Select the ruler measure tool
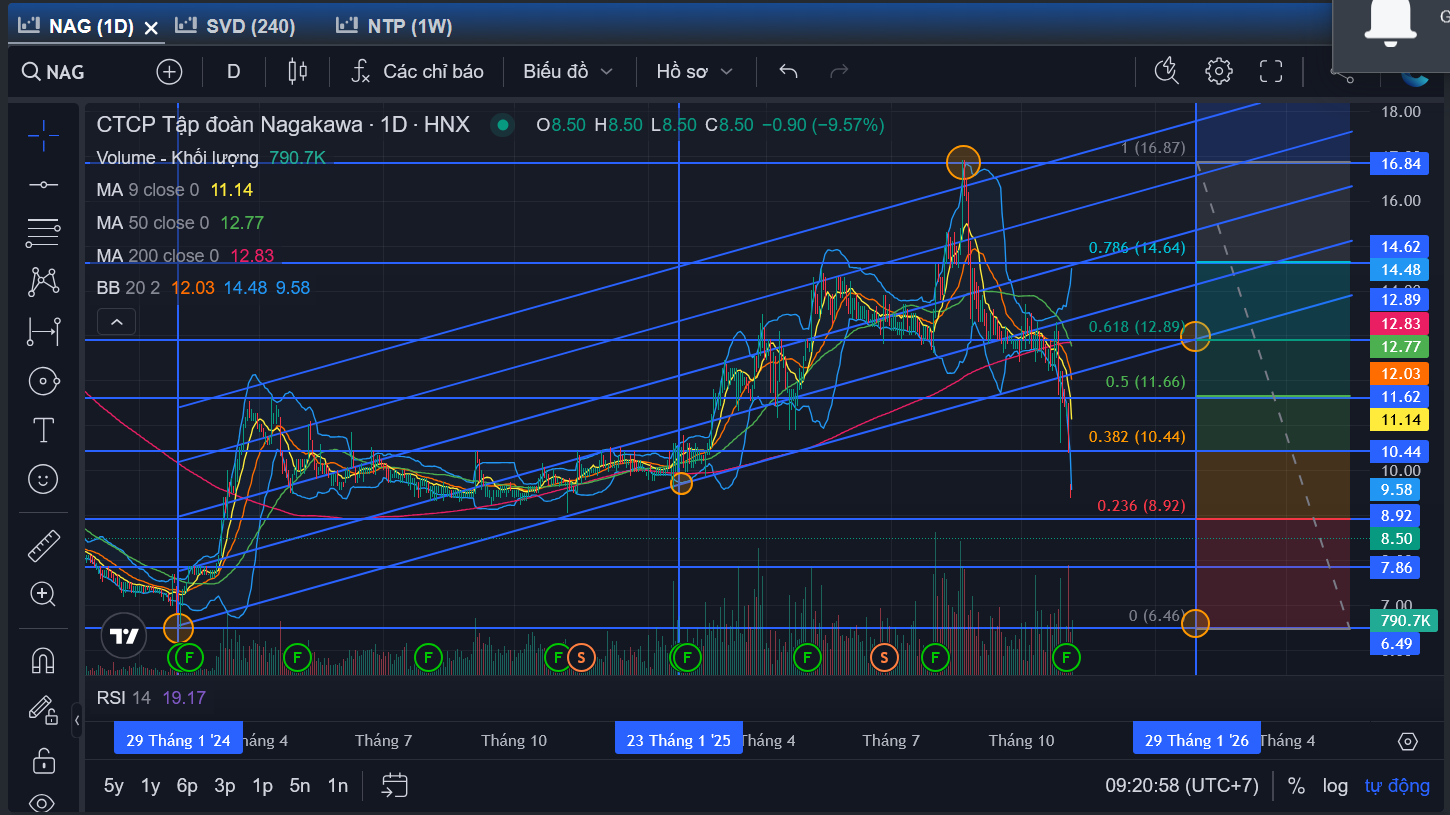The height and width of the screenshot is (815, 1450). pyautogui.click(x=43, y=546)
